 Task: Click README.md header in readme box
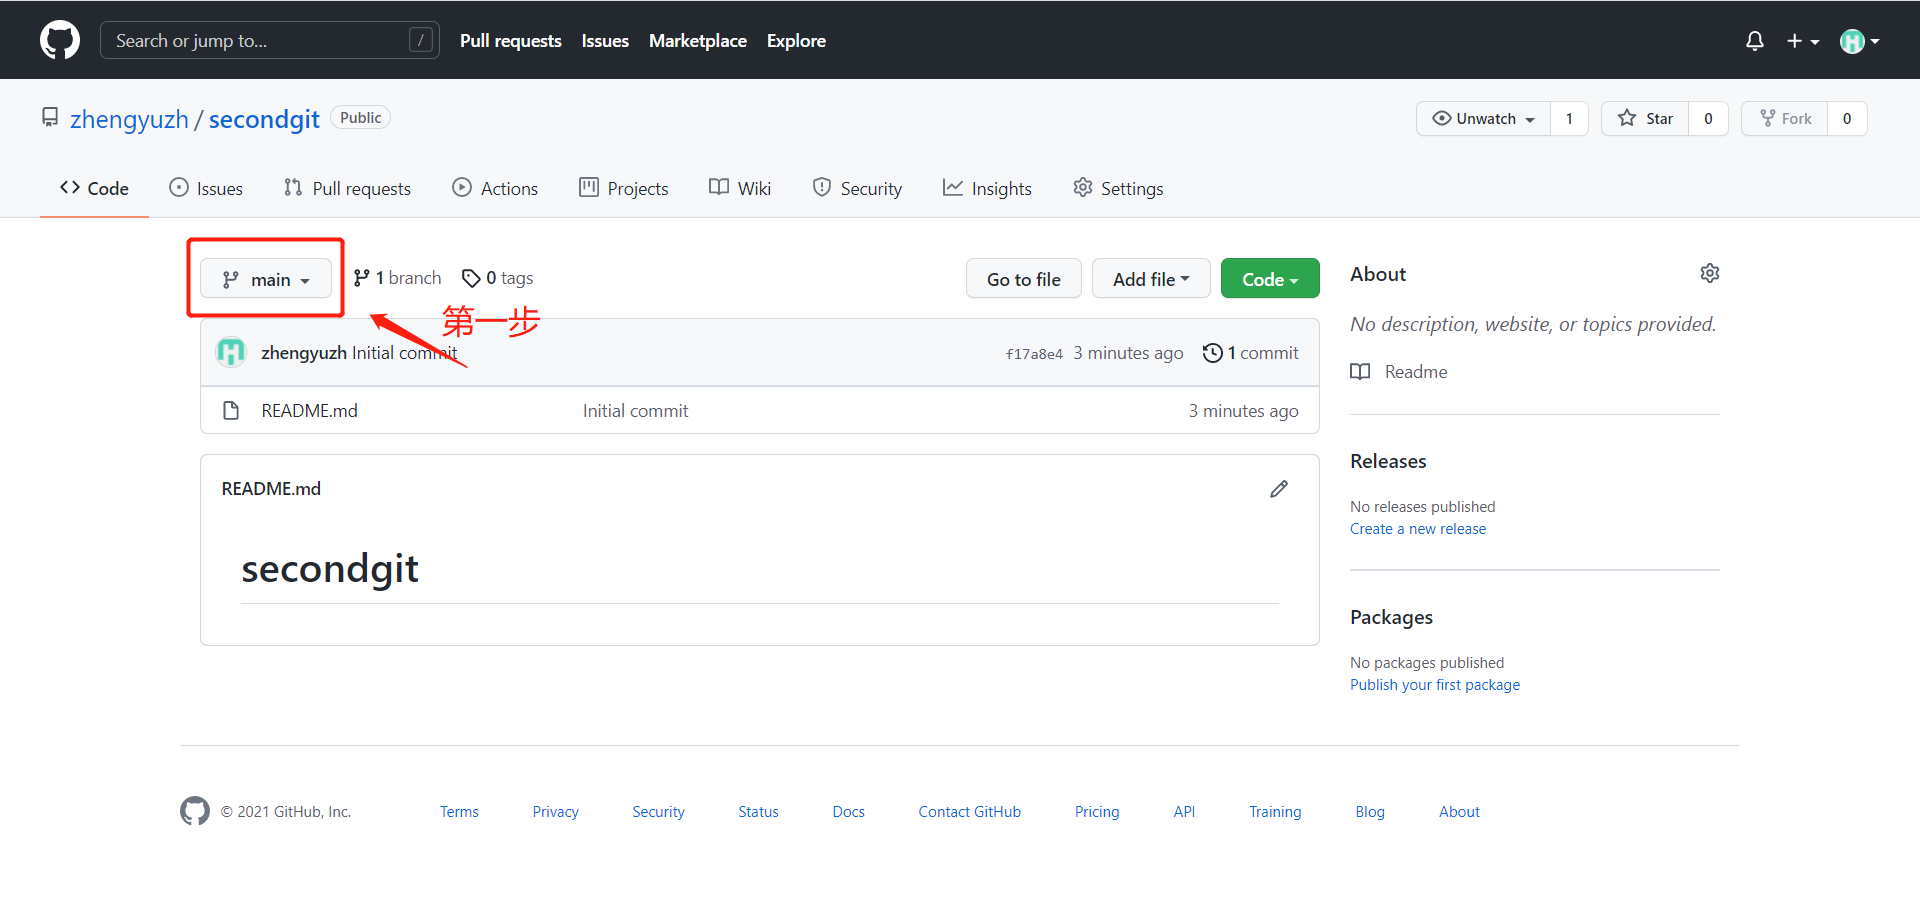click(x=271, y=489)
